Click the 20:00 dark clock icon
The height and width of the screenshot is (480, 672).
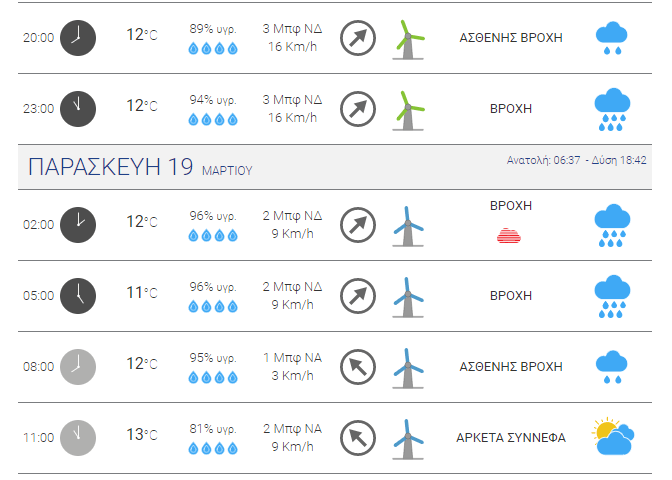coord(78,38)
